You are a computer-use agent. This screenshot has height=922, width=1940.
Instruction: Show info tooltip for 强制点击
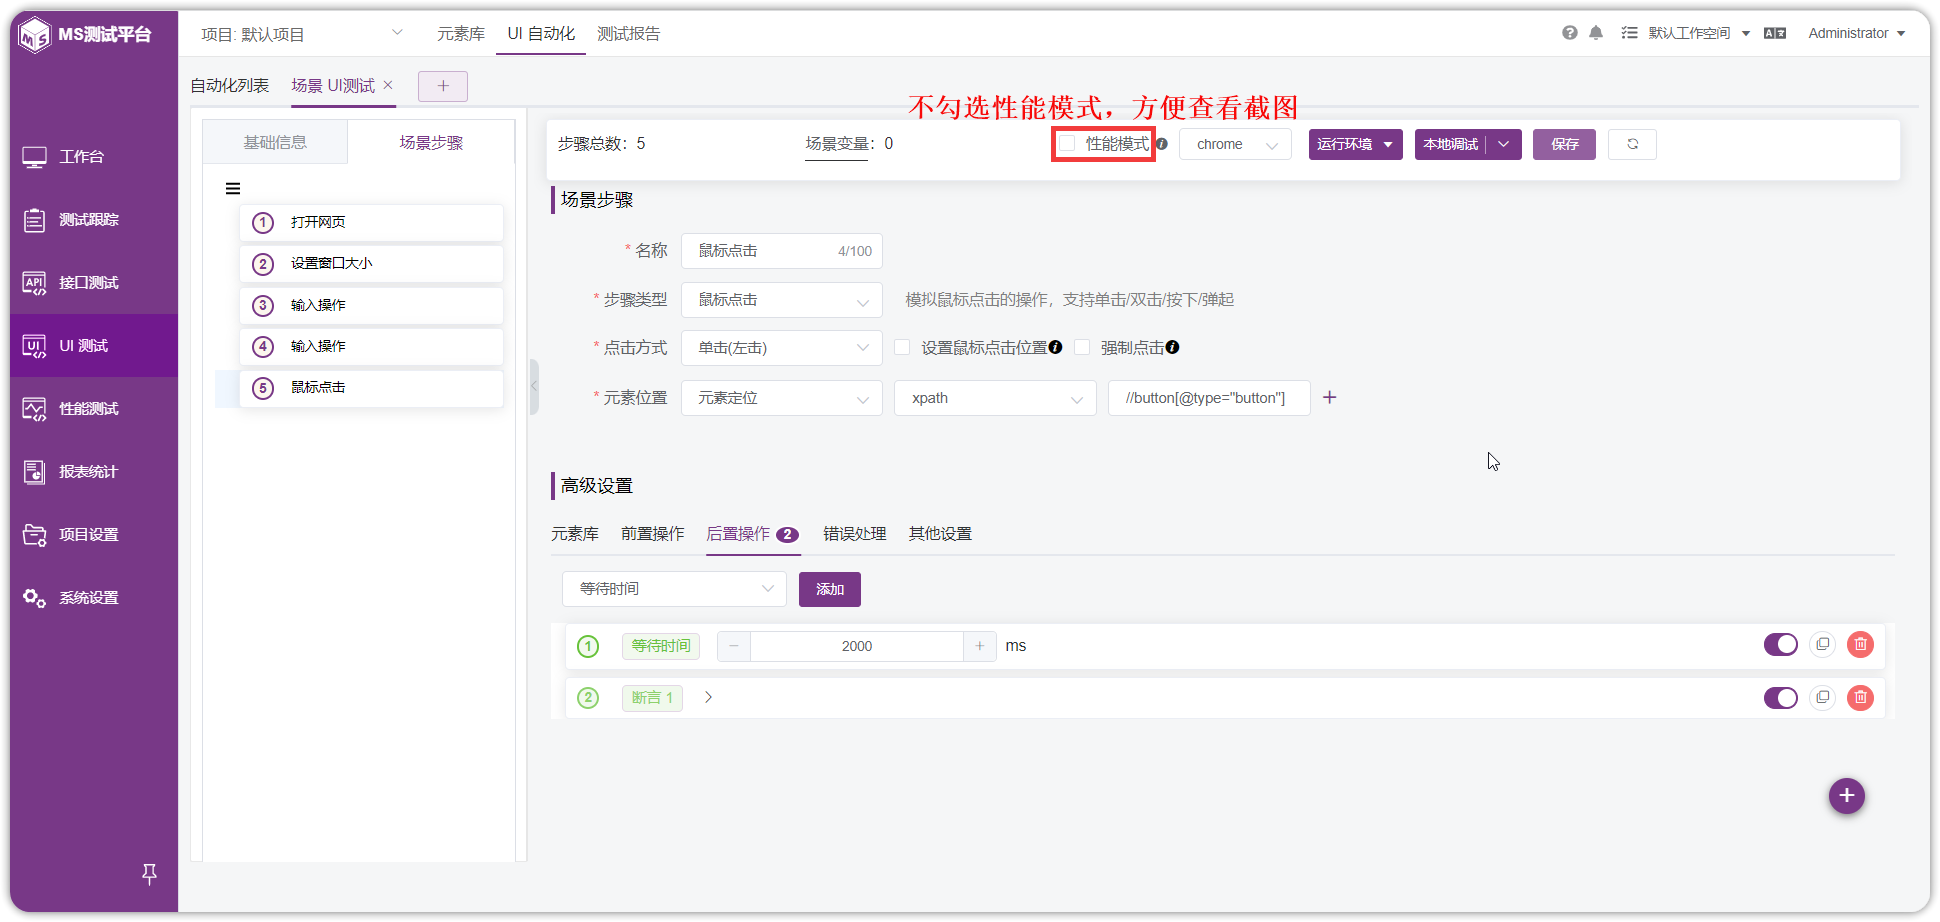(1173, 347)
